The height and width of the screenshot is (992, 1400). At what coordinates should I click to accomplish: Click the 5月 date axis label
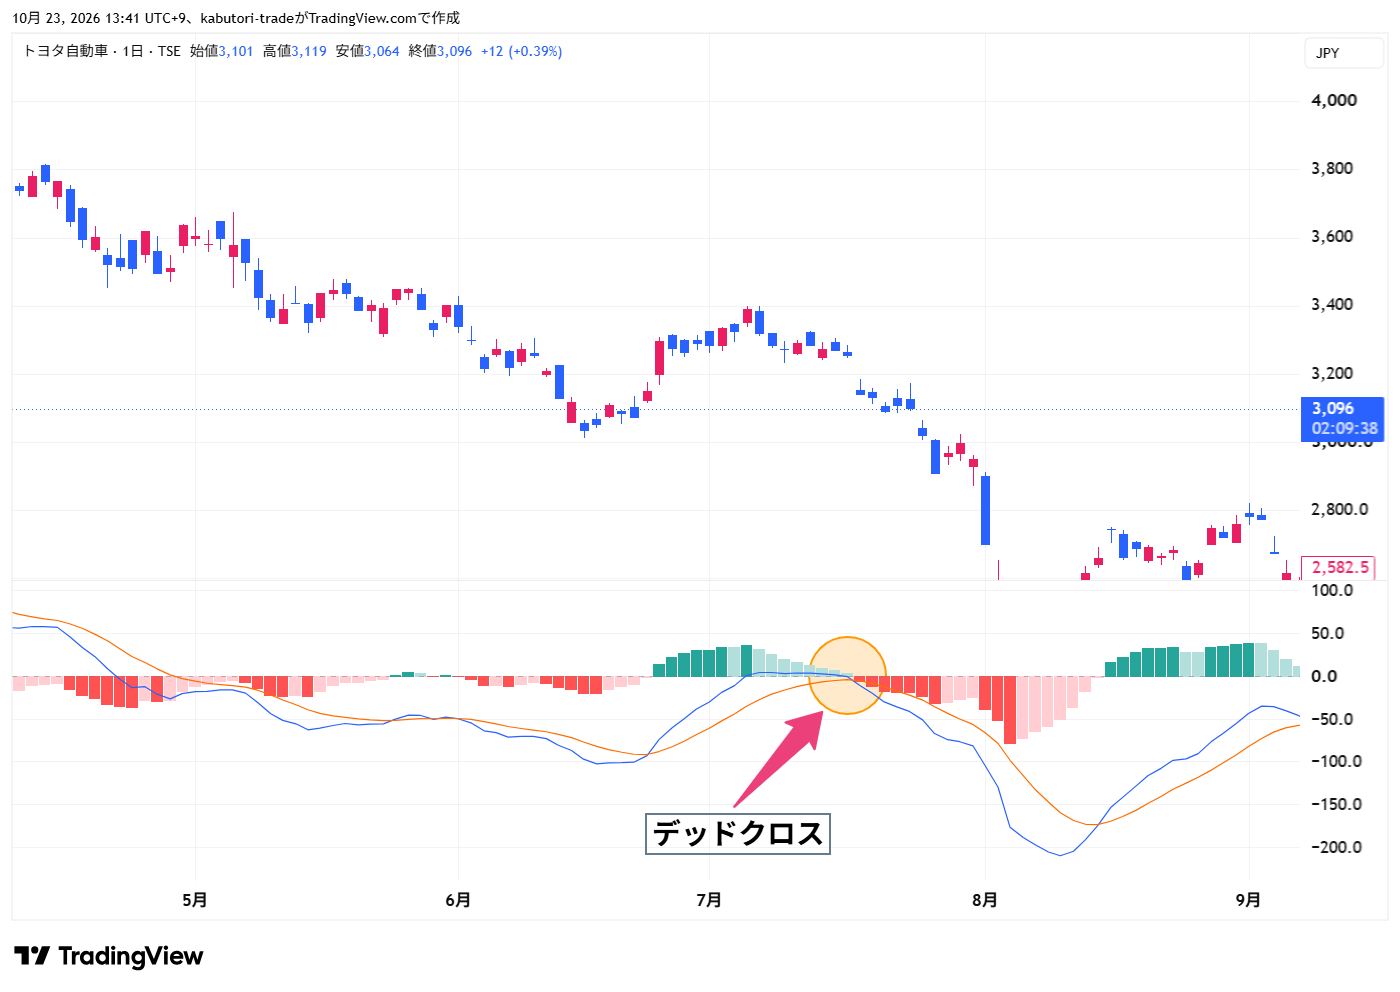pyautogui.click(x=195, y=900)
